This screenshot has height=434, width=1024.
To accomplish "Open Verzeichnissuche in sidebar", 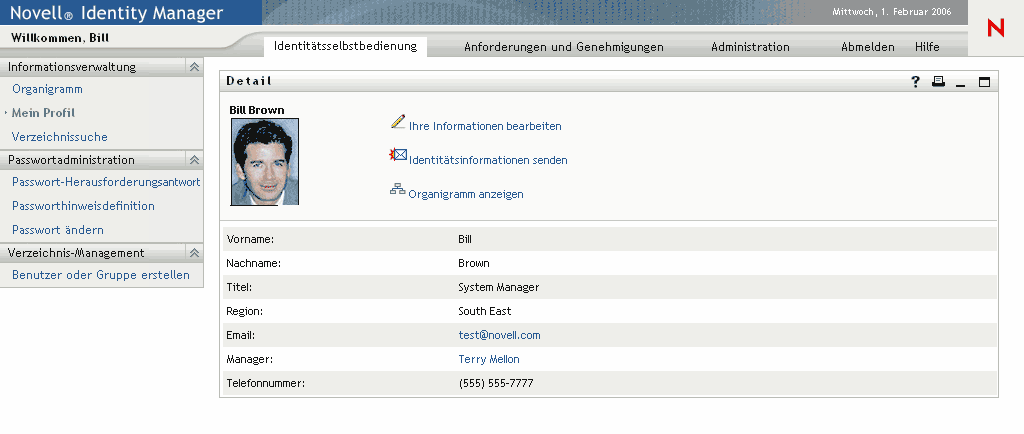I will click(x=59, y=137).
